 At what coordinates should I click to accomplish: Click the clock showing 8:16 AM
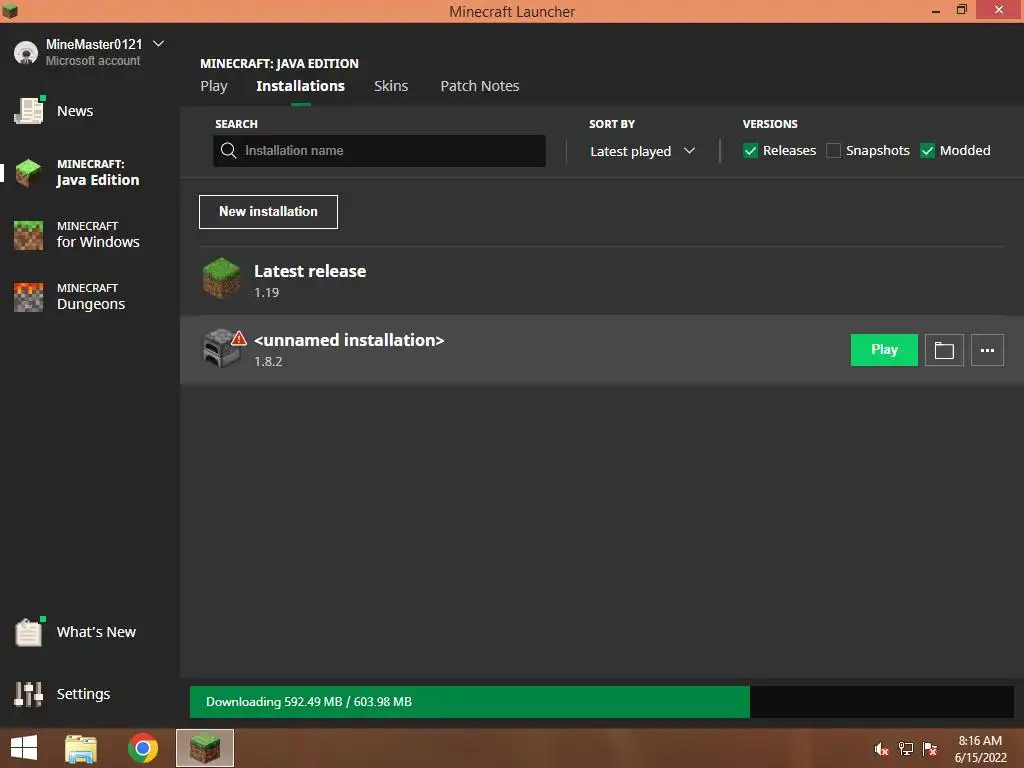point(980,741)
